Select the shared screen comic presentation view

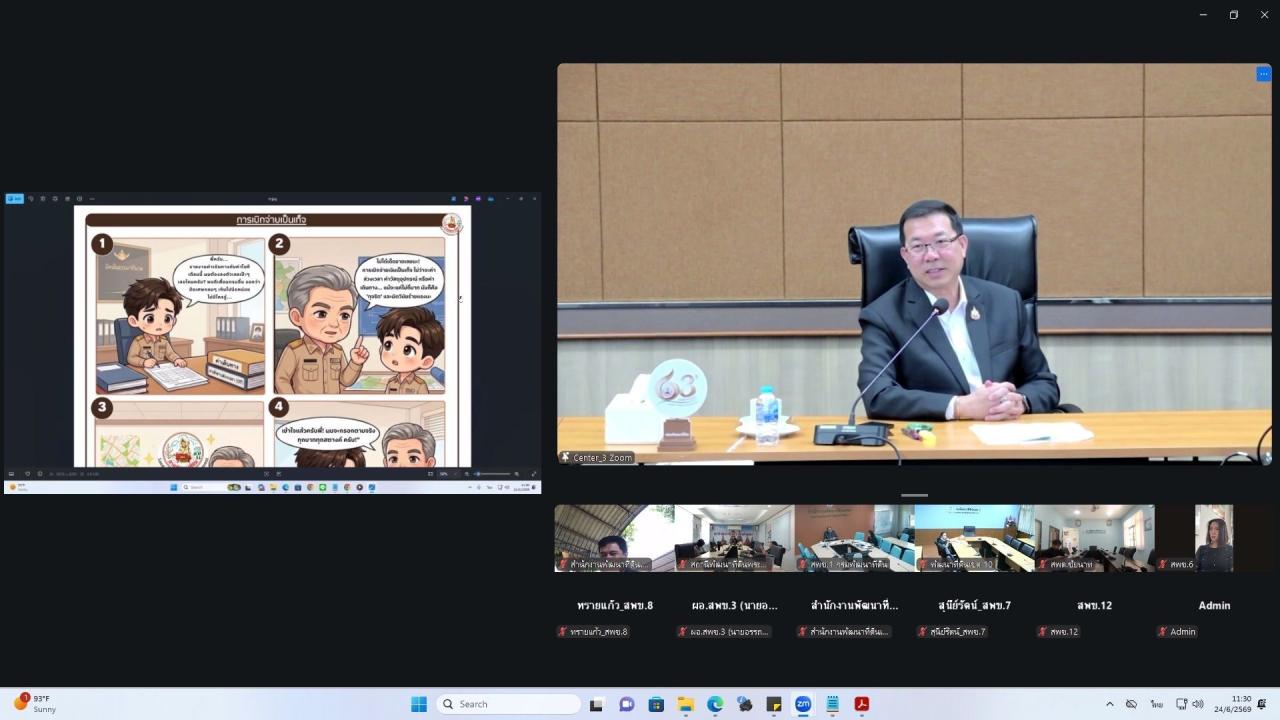pos(272,343)
